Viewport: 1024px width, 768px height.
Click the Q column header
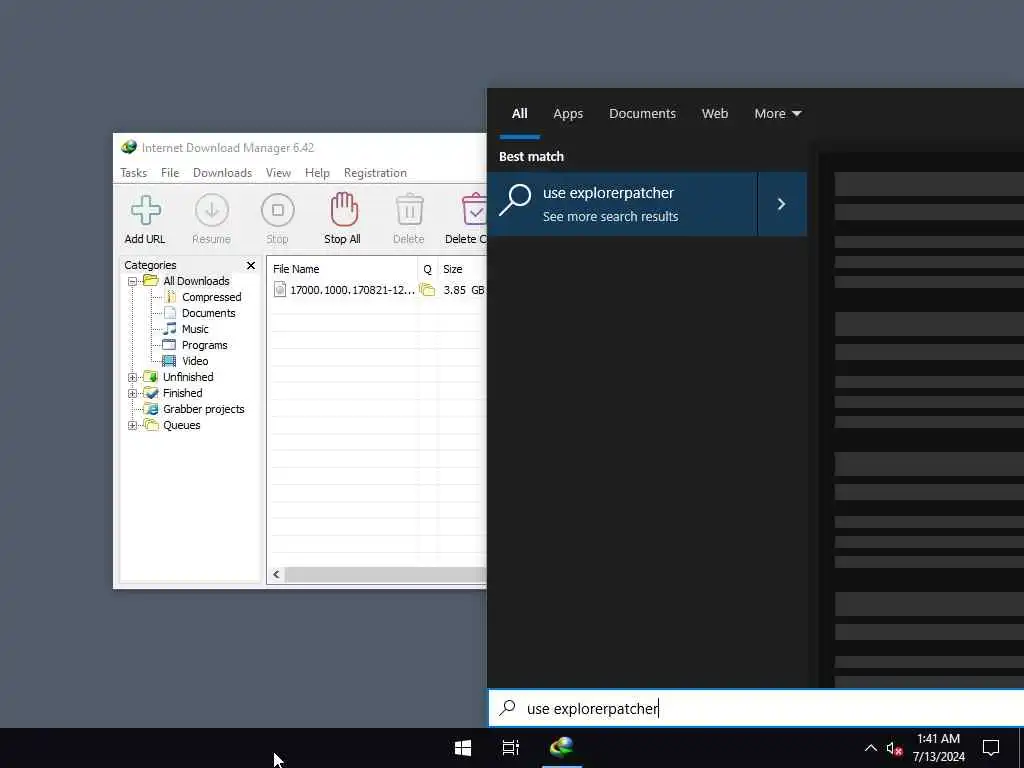[x=428, y=269]
